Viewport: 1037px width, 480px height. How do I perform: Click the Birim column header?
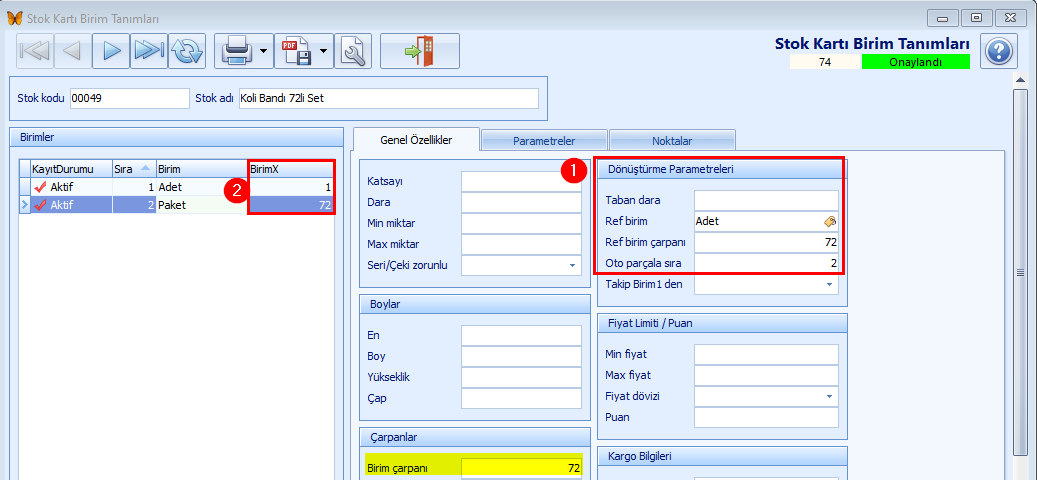click(202, 169)
